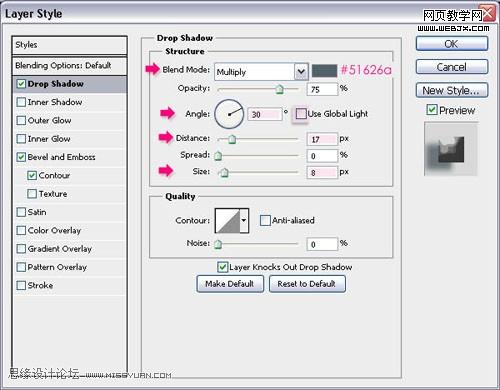Click the Size slider handle
Viewport: 500px width, 390px height.
point(224,172)
